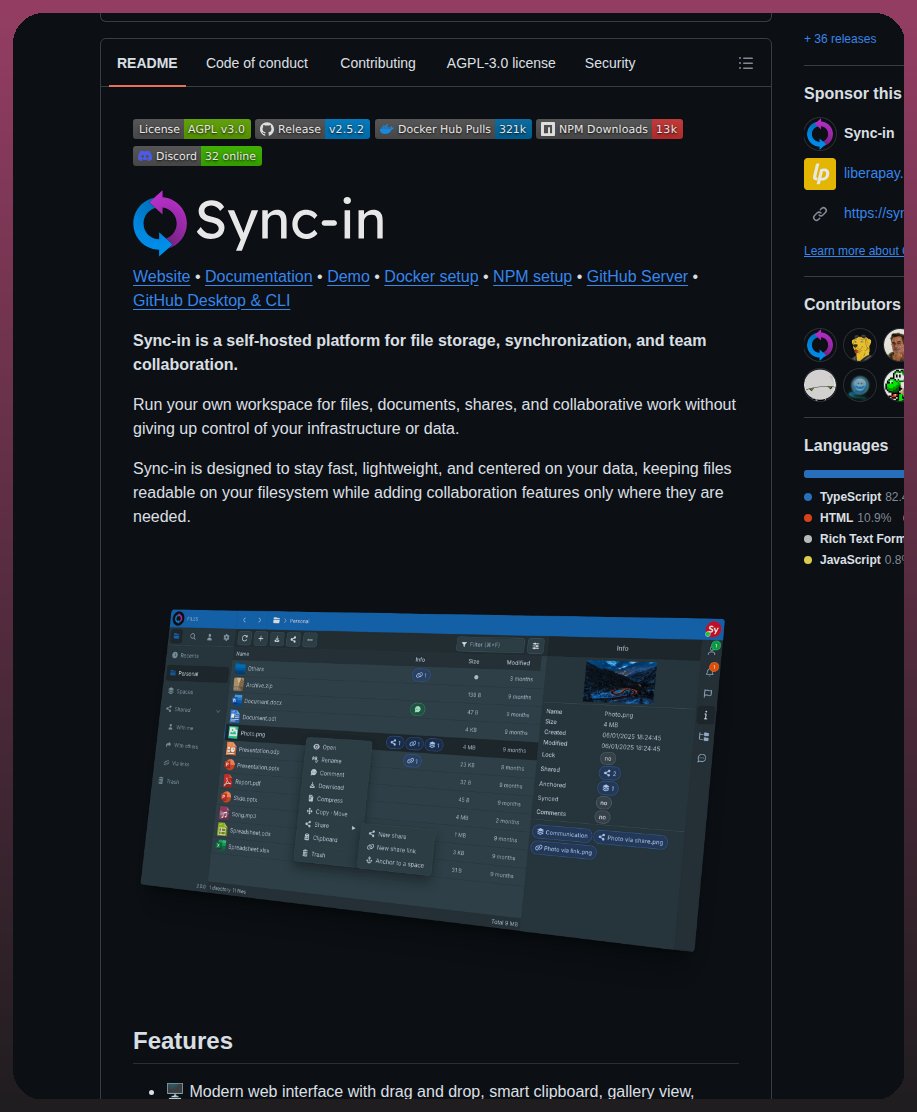Click the Docker Hub Pulls 321k badge
Viewport: 917px width, 1112px height.
pyautogui.click(x=453, y=129)
